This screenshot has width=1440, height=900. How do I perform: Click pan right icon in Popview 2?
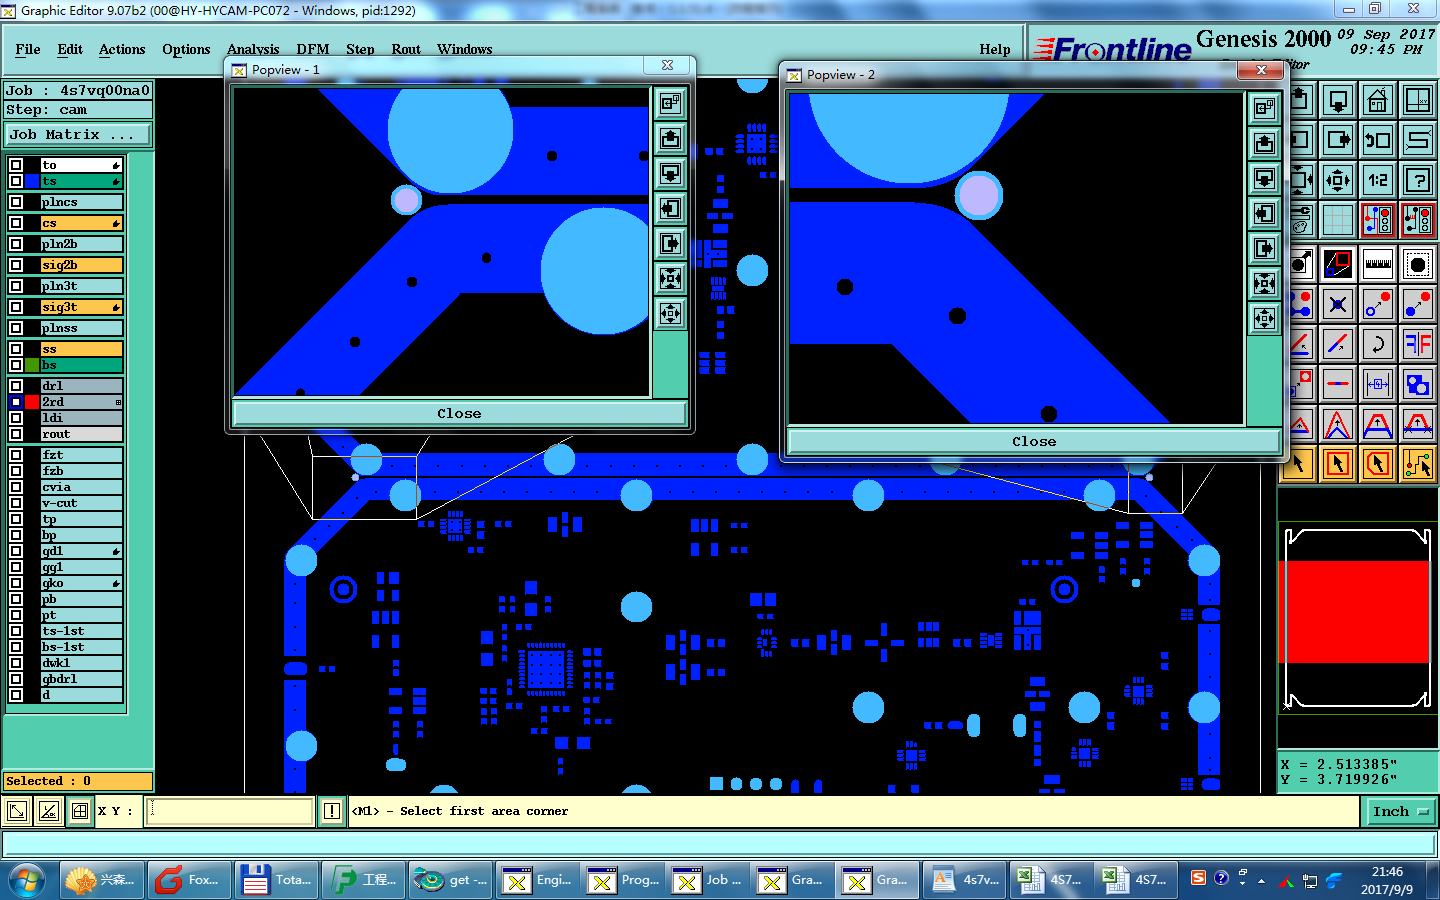coord(1265,248)
